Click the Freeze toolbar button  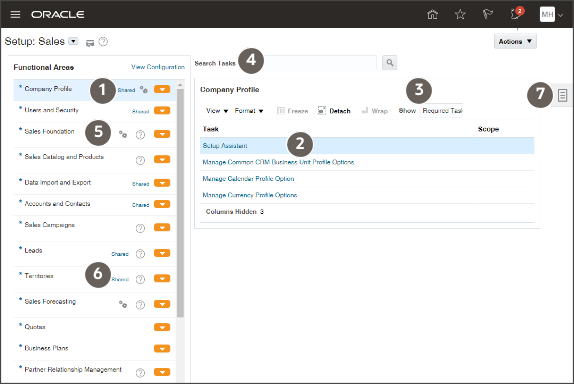tap(292, 111)
